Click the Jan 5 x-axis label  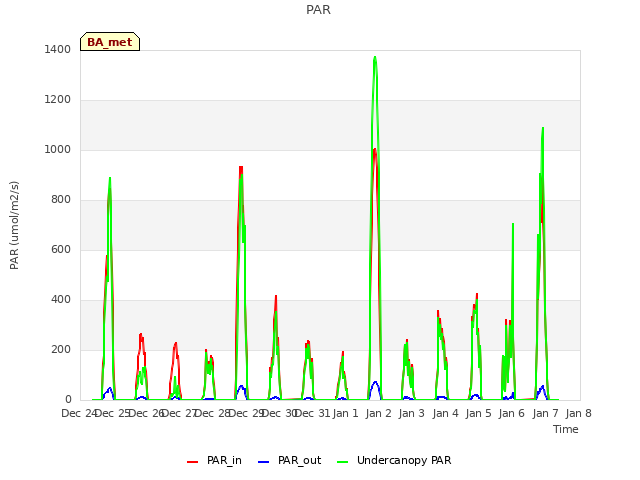point(478,413)
